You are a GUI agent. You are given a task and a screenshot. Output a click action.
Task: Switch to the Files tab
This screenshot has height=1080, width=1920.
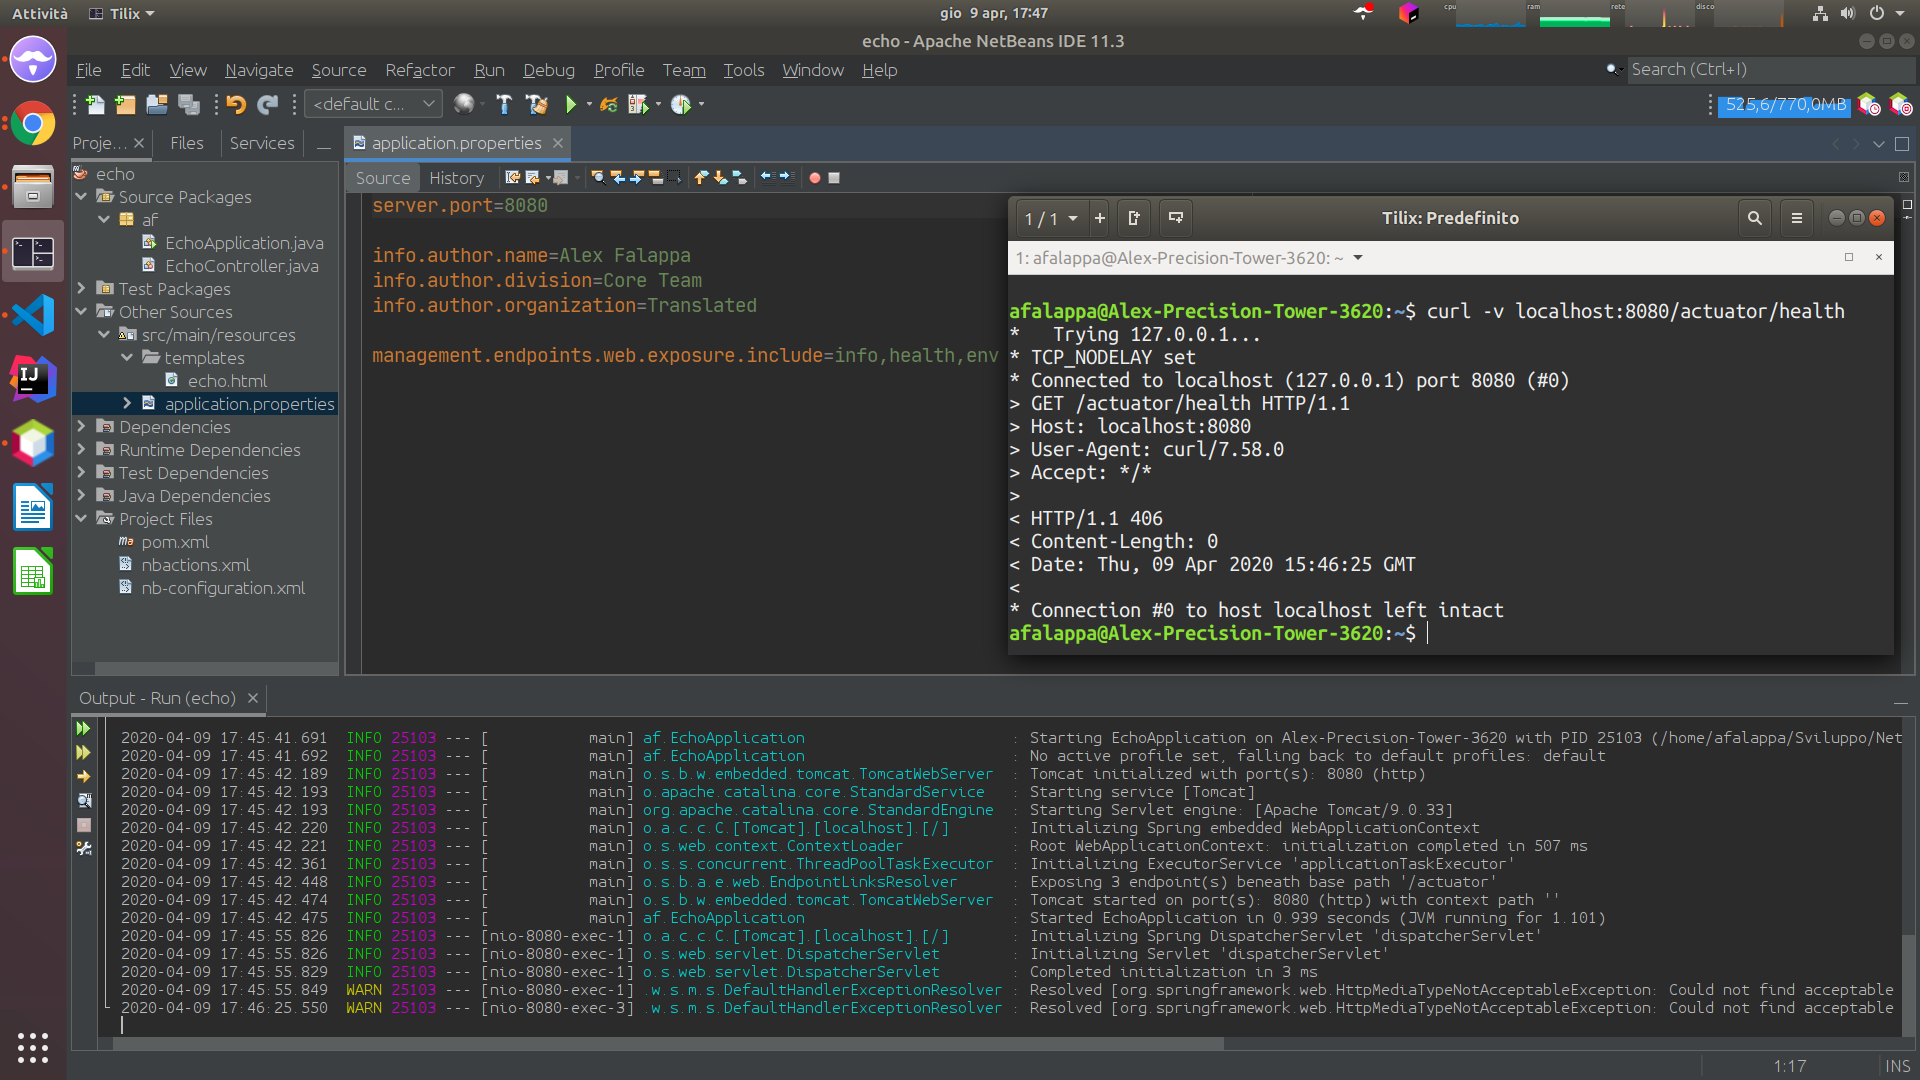tap(187, 143)
